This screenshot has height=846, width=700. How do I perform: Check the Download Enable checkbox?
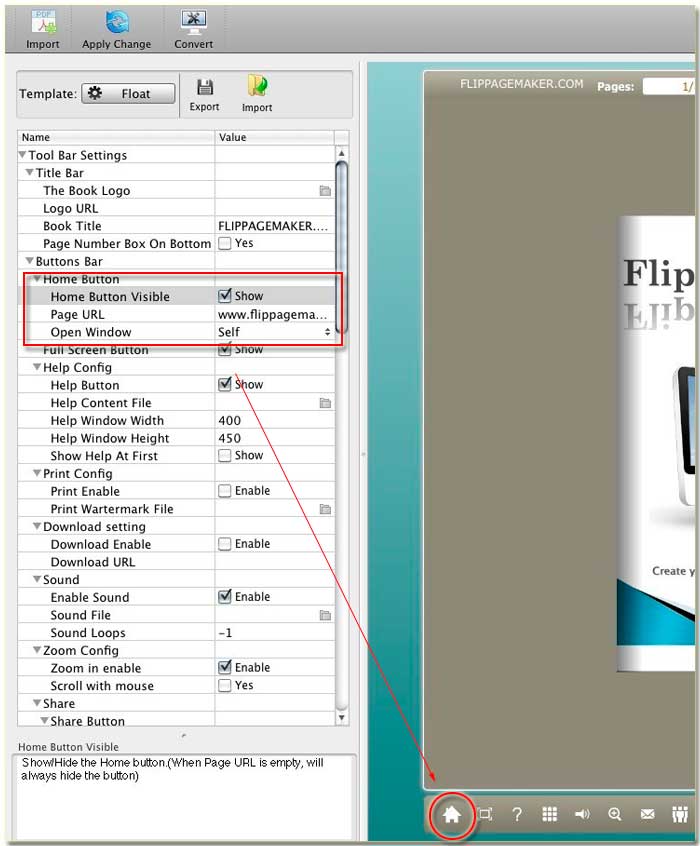click(x=225, y=544)
